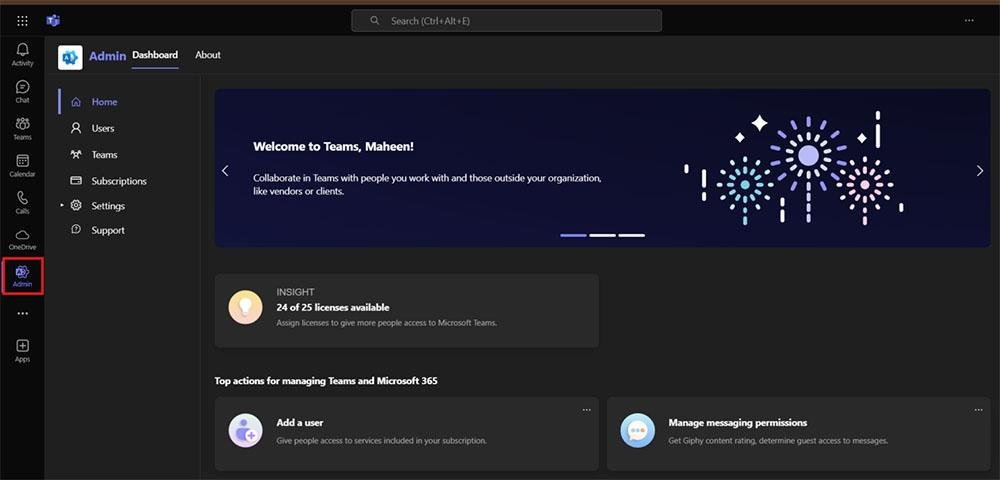Screen dimensions: 1000x480
Task: Select first banner slide indicator
Action: coord(573,235)
